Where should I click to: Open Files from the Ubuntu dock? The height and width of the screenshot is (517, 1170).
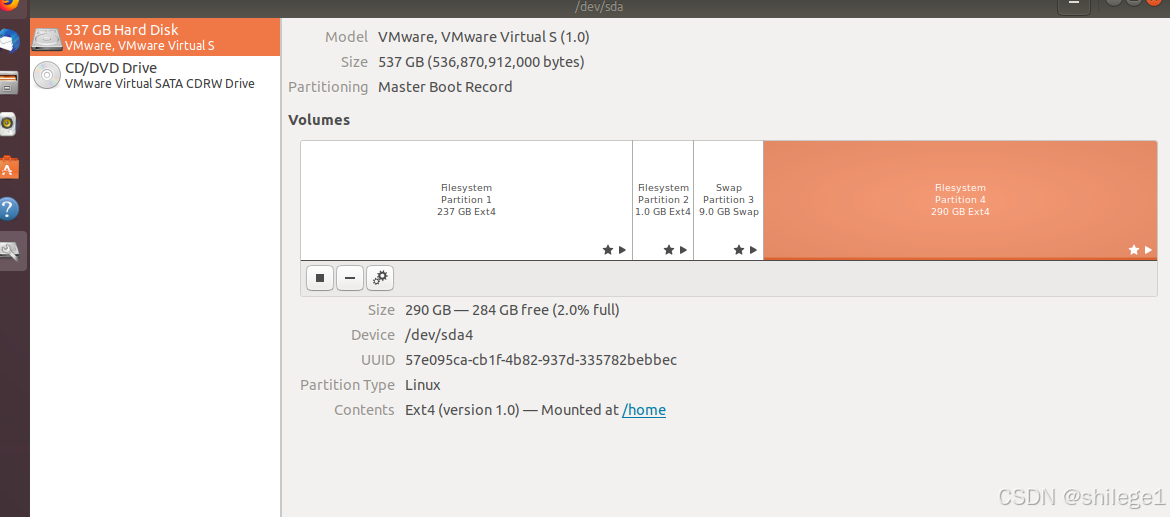coord(9,83)
